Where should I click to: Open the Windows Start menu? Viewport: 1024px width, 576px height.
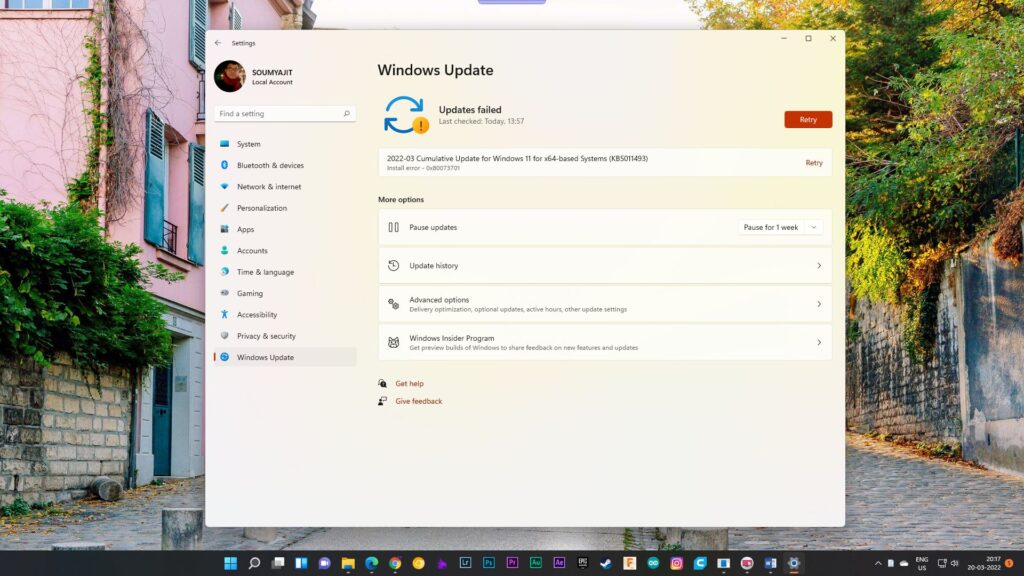click(231, 563)
